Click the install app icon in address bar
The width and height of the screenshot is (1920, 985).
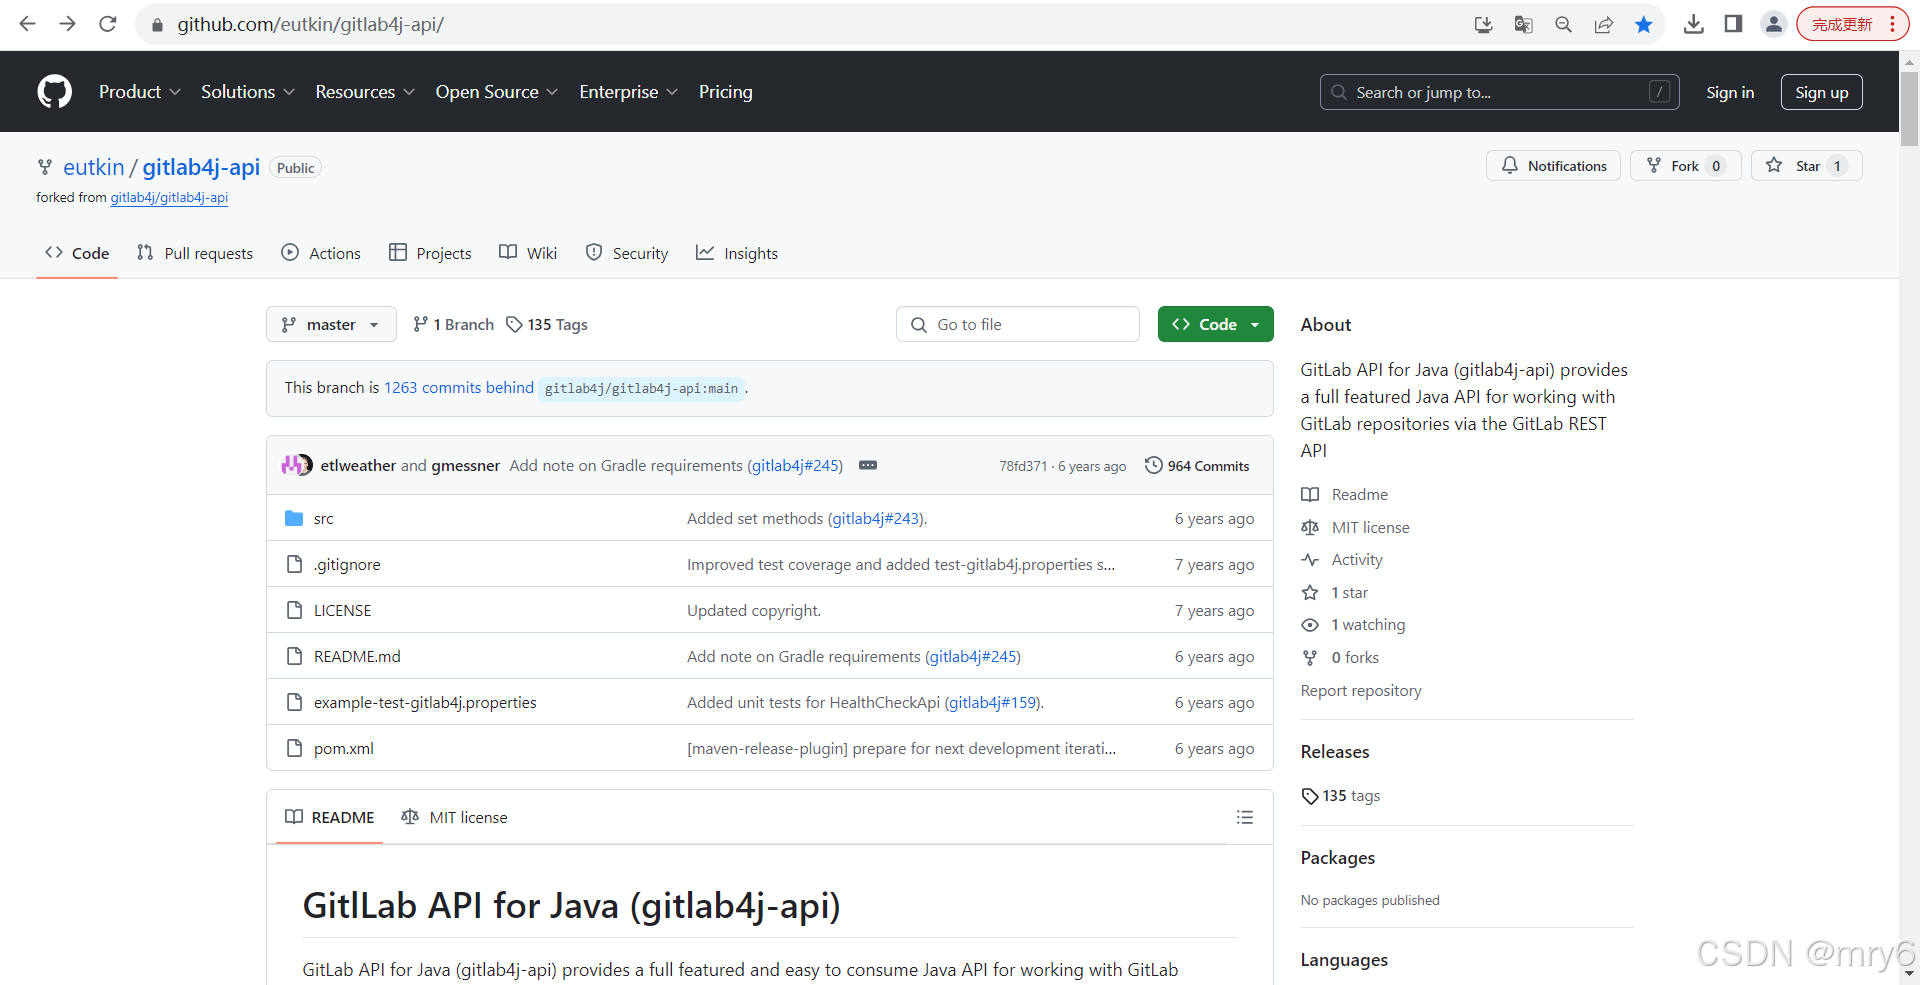tap(1484, 24)
